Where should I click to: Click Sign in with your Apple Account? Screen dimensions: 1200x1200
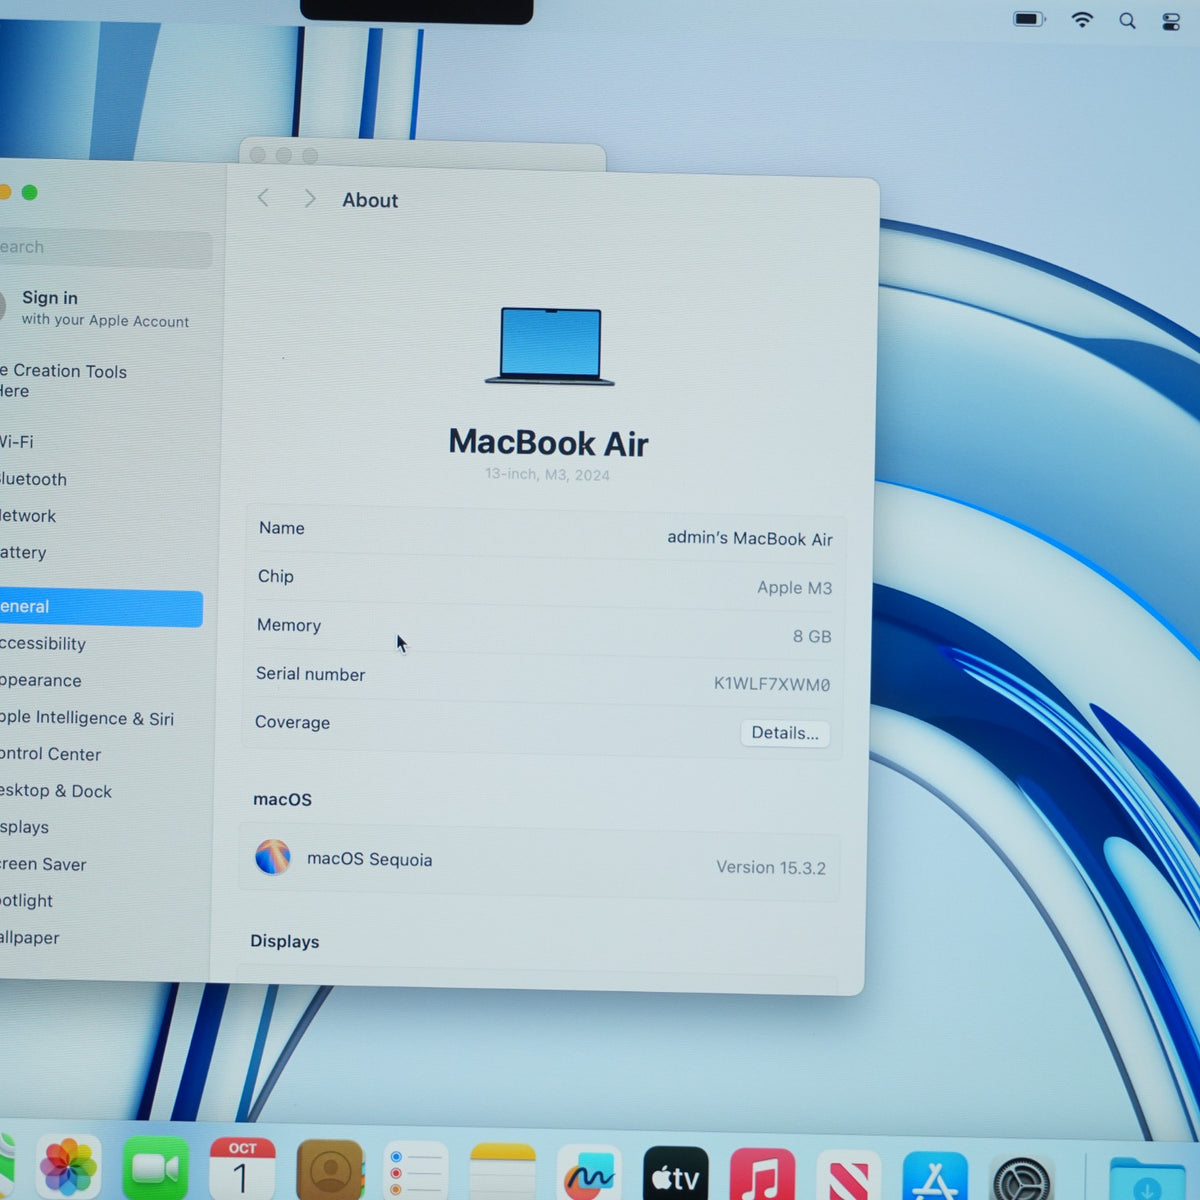pyautogui.click(x=100, y=308)
